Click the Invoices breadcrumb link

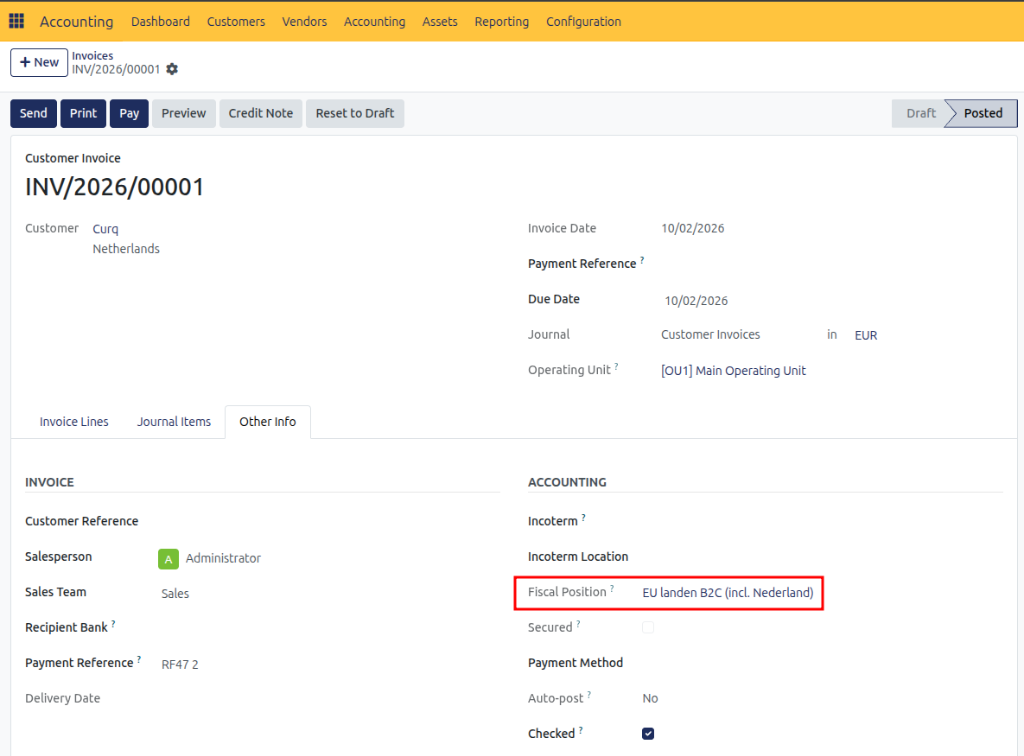[x=92, y=55]
